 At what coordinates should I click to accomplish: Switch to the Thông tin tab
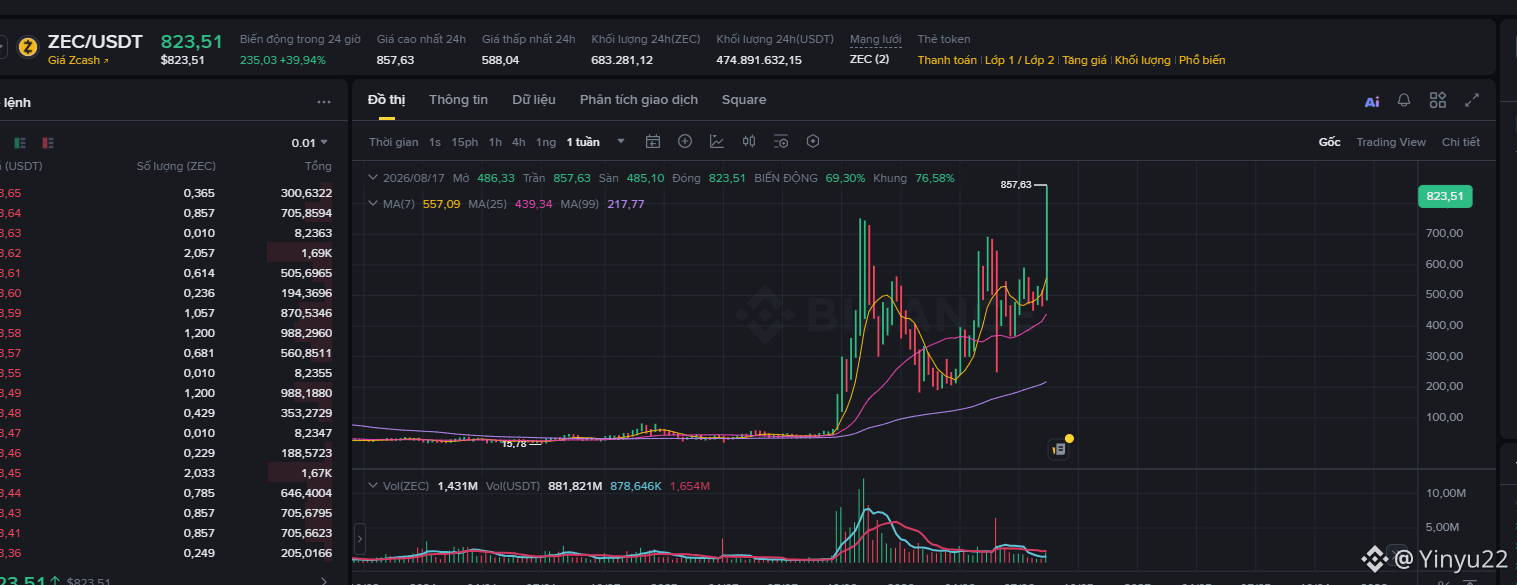pyautogui.click(x=458, y=100)
